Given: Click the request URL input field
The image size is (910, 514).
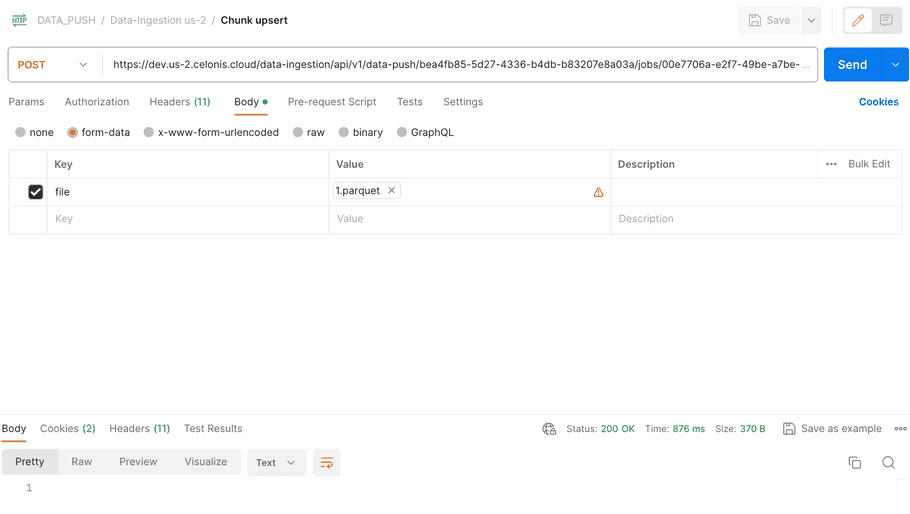Looking at the screenshot, I should pyautogui.click(x=460, y=65).
